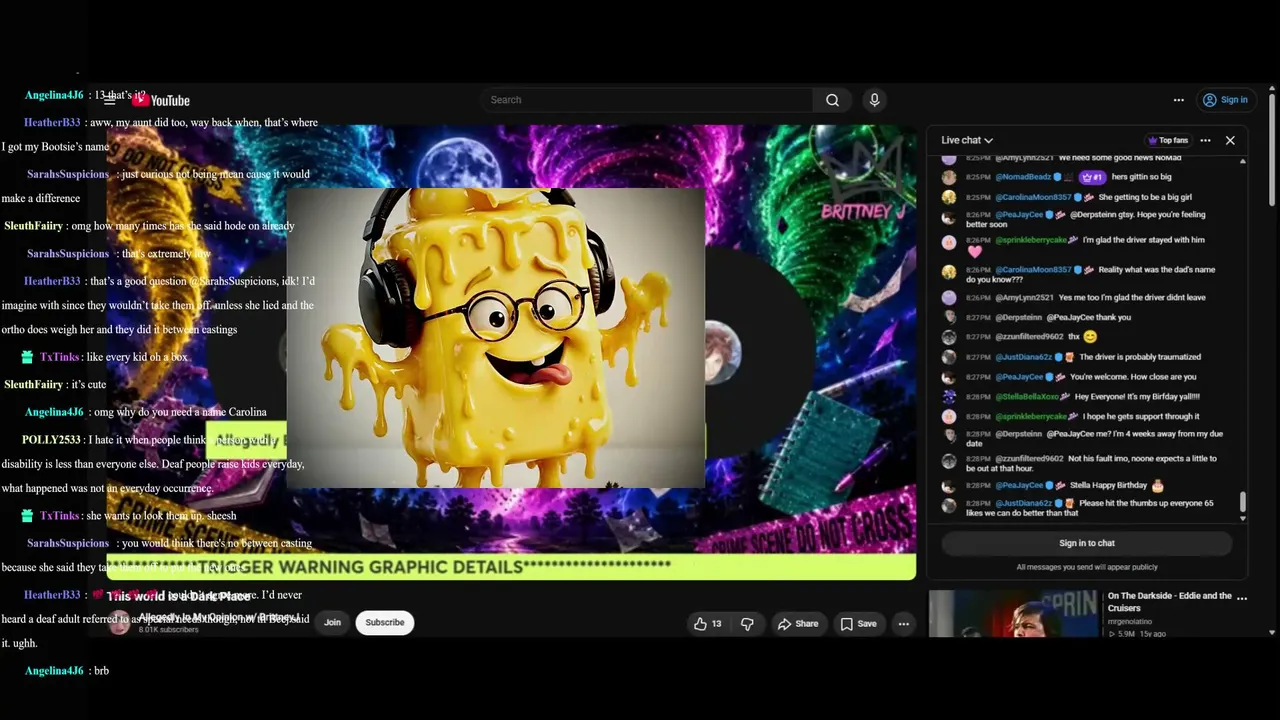
Task: Click the live chat scroll-down arrow
Action: (1243, 518)
